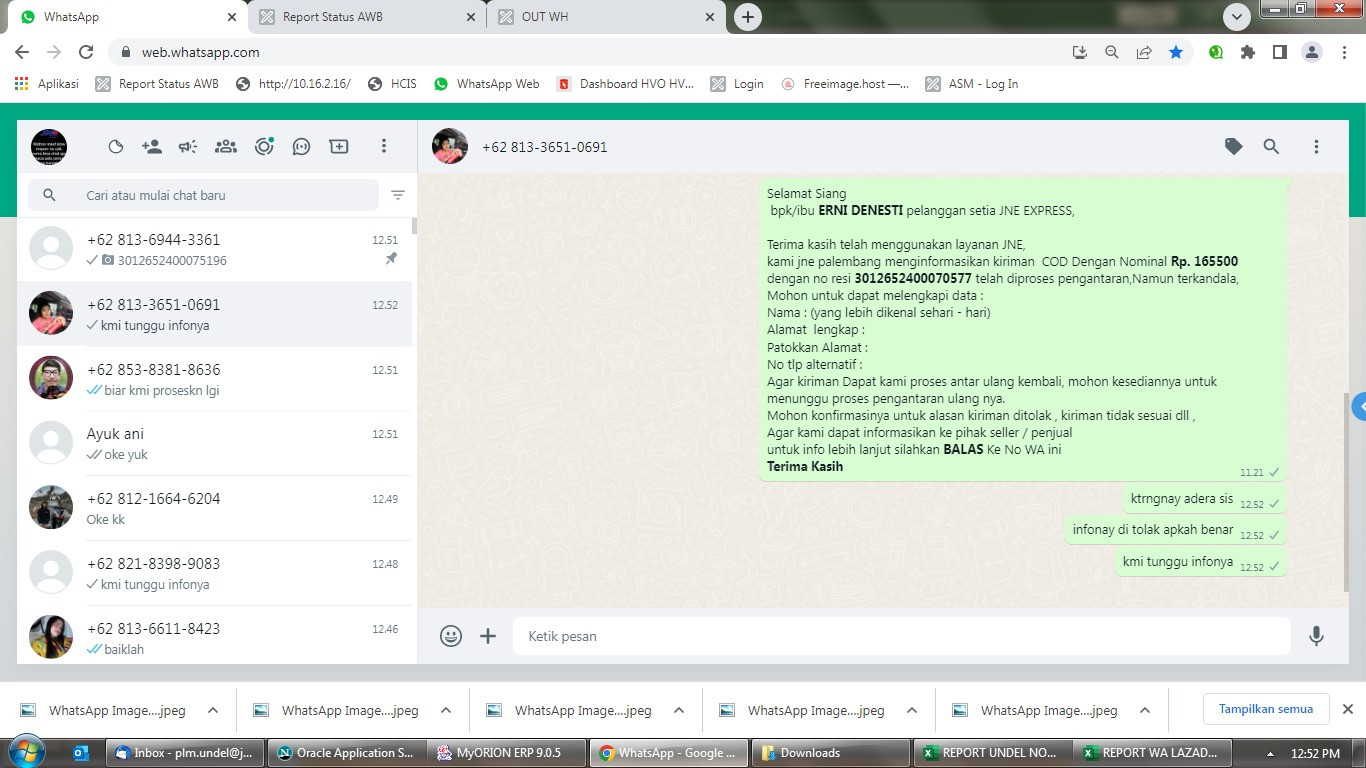
Task: Open chat with +62 813-6611-8423
Action: tap(215, 636)
